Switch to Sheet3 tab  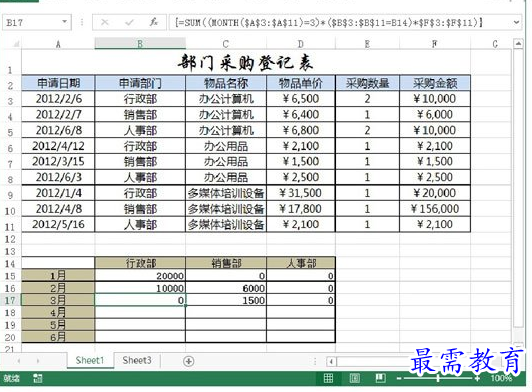(x=137, y=360)
